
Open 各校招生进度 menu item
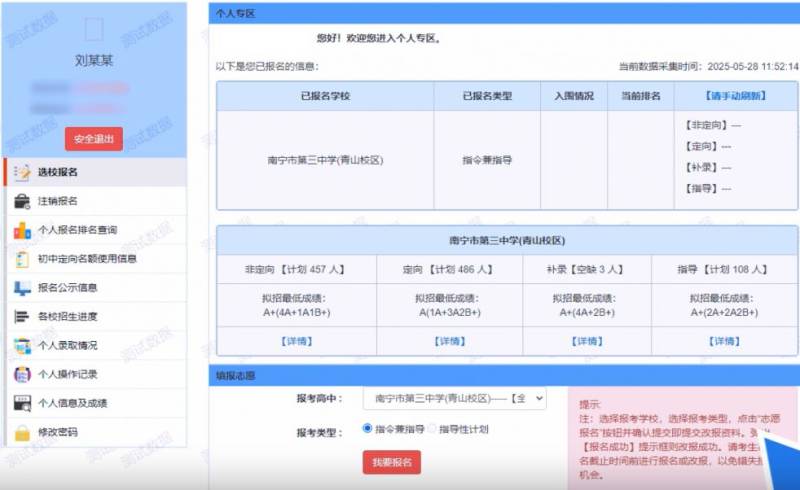(x=65, y=317)
